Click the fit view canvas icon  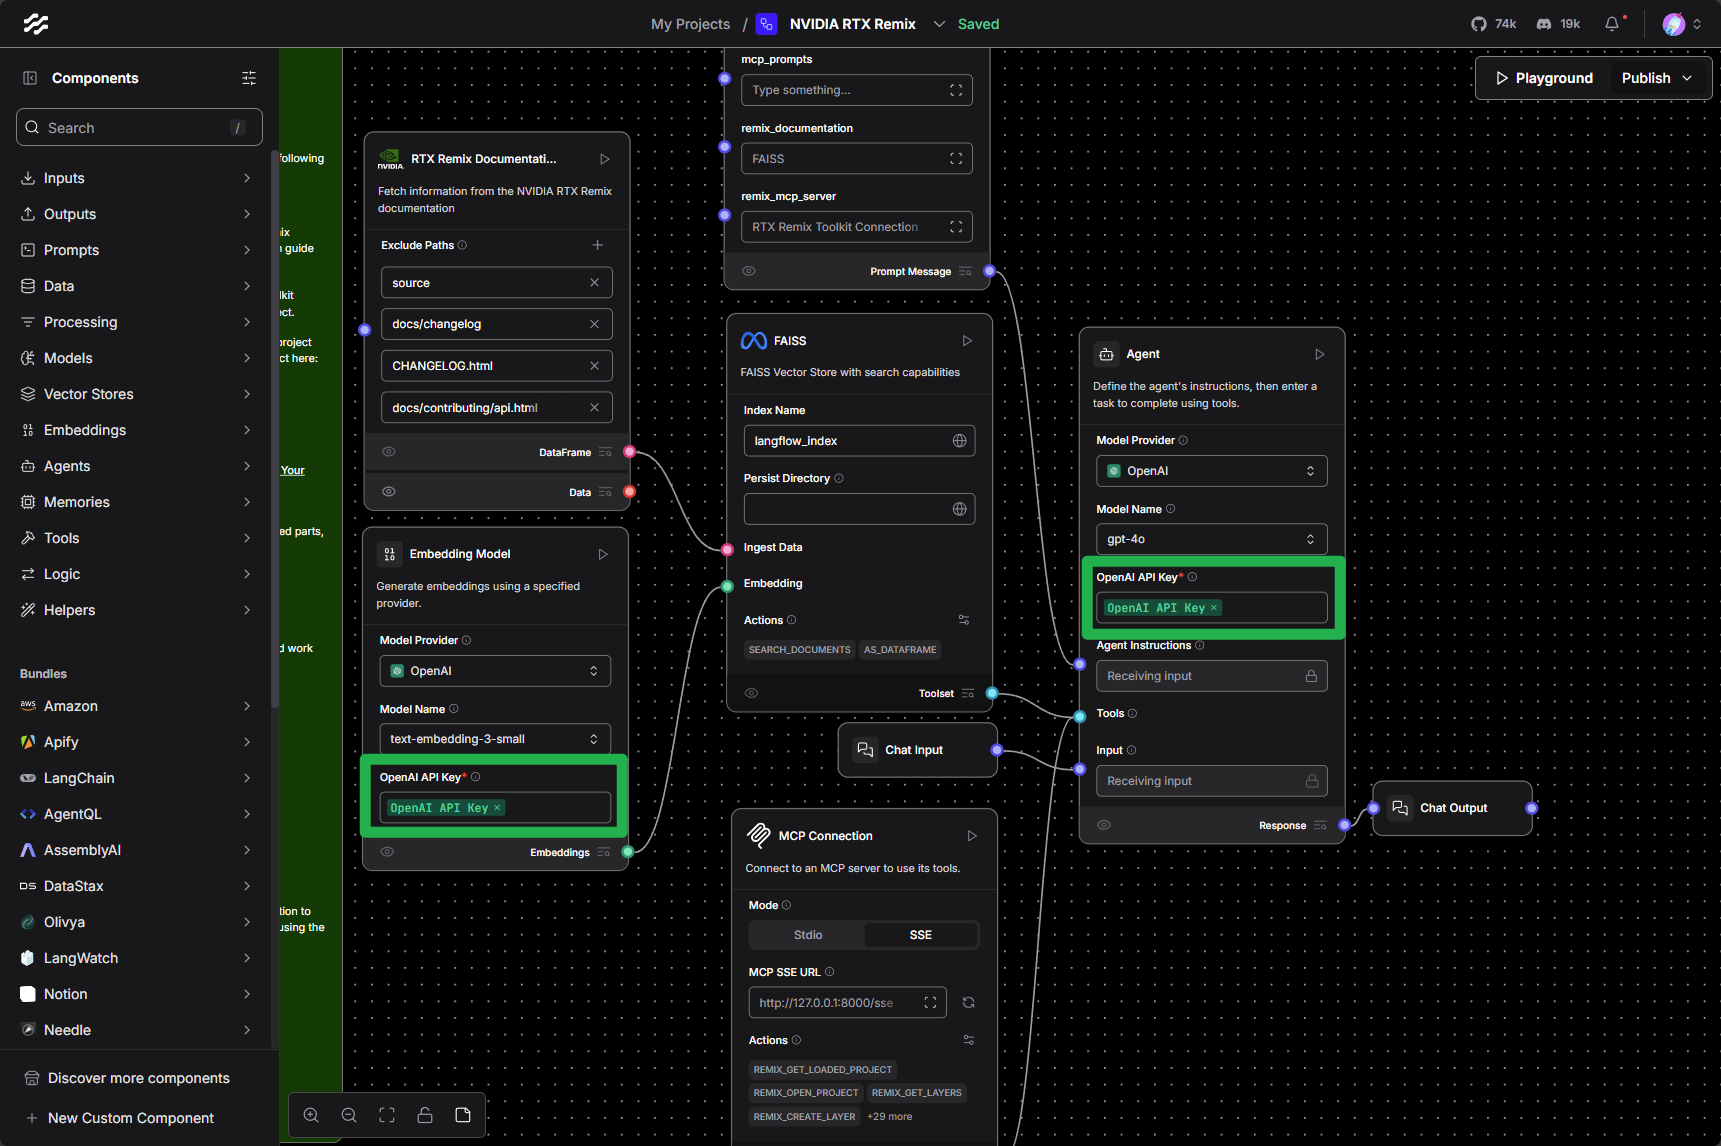pyautogui.click(x=387, y=1115)
